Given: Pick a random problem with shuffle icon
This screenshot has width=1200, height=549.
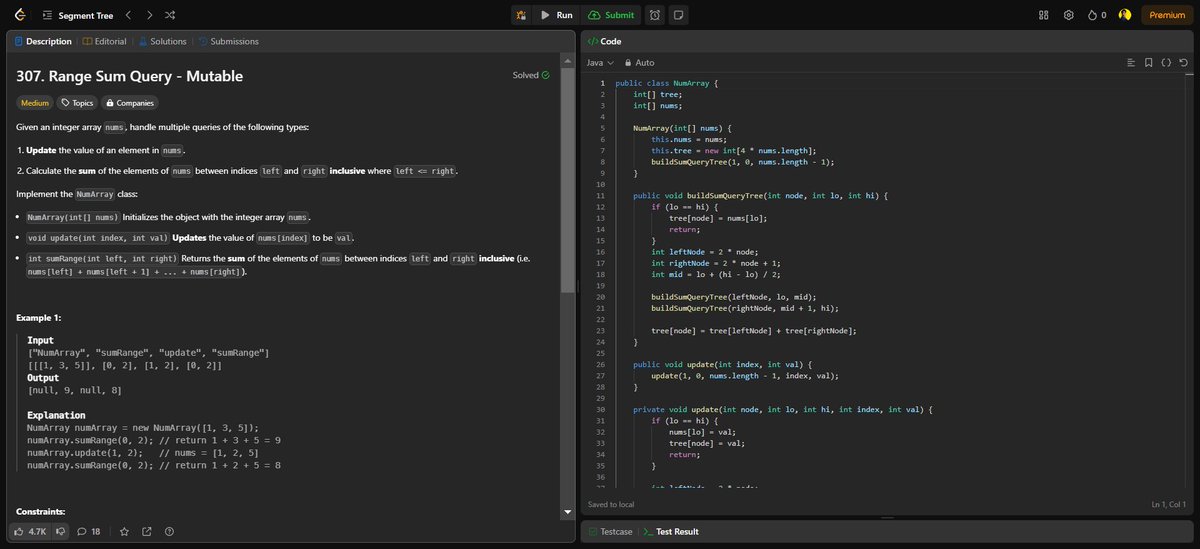Looking at the screenshot, I should pyautogui.click(x=170, y=15).
